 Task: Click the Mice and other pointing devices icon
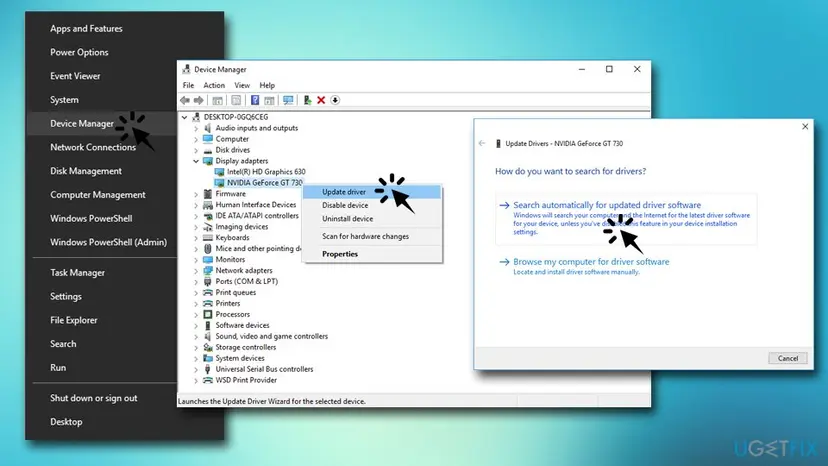pos(208,248)
